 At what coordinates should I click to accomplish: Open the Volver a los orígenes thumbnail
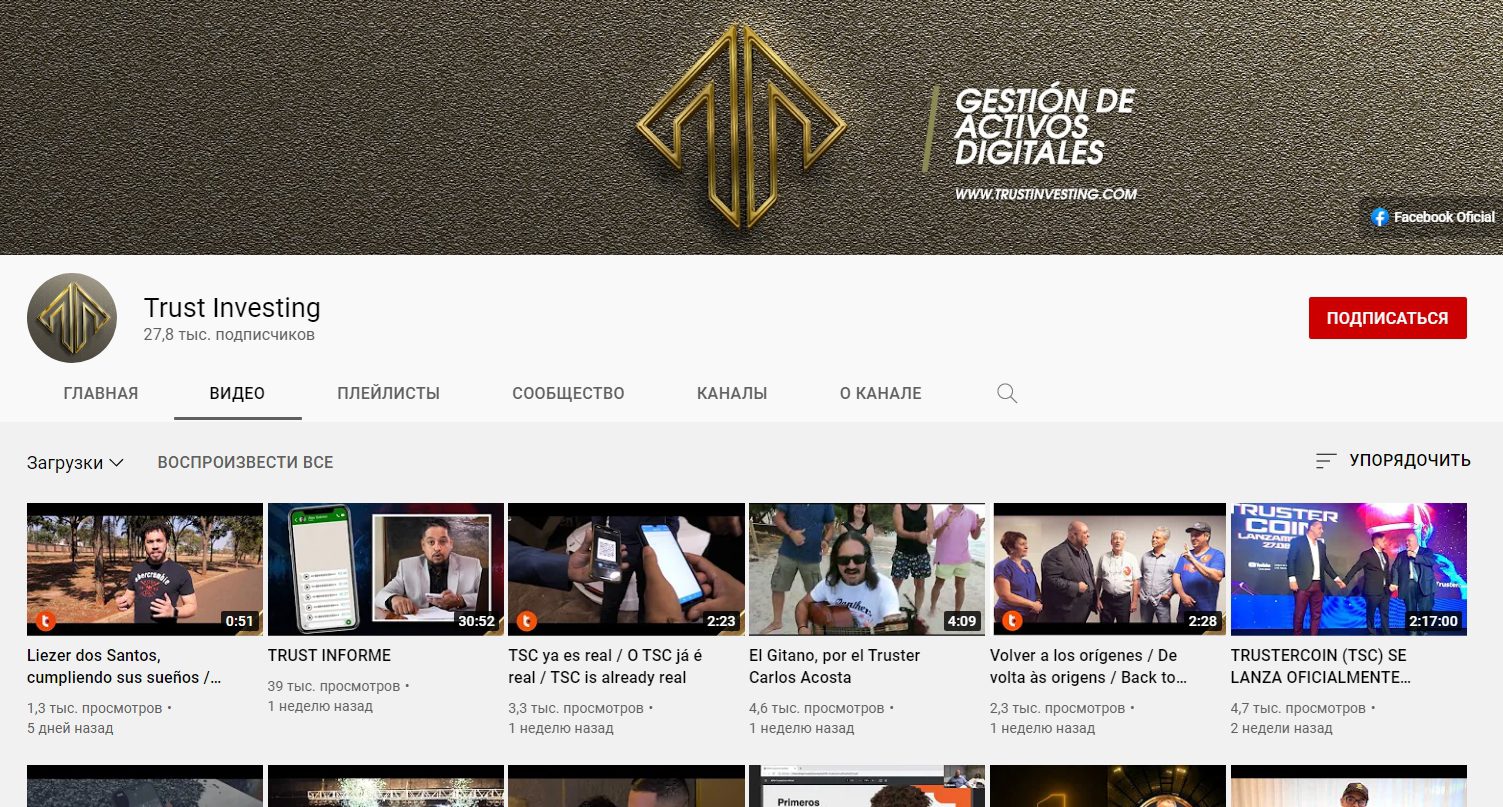click(1108, 569)
